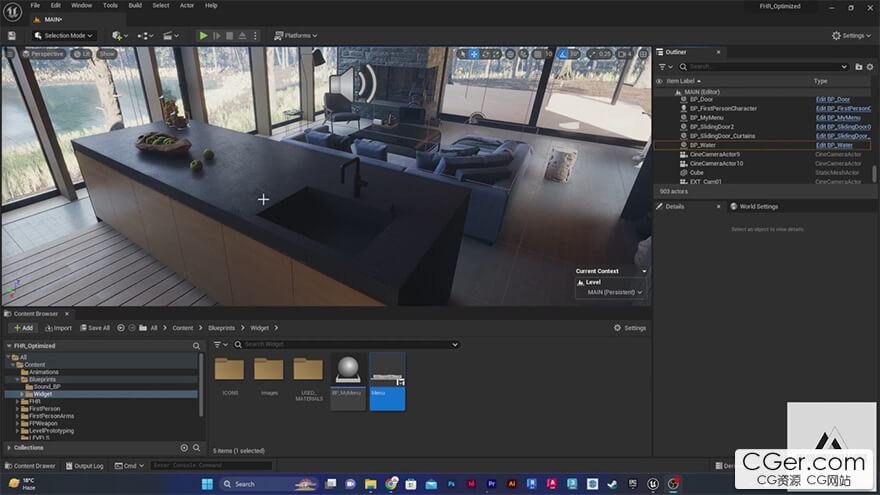Switch the viewport layout with the grid icon
The image size is (880, 495).
tap(643, 54)
